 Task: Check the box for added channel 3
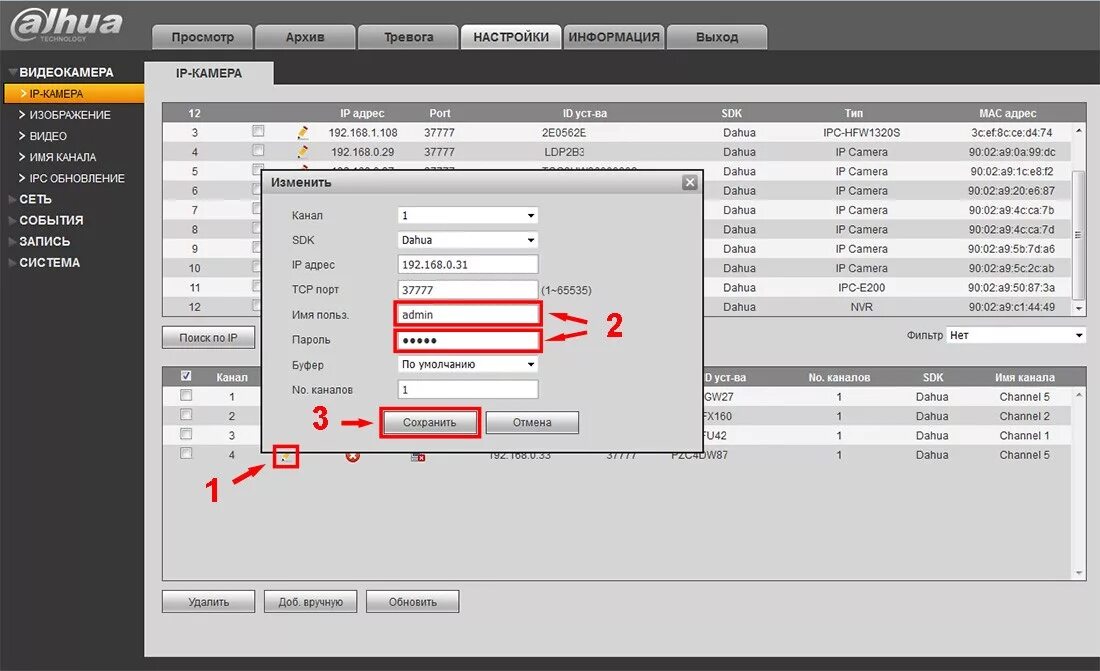click(x=186, y=434)
